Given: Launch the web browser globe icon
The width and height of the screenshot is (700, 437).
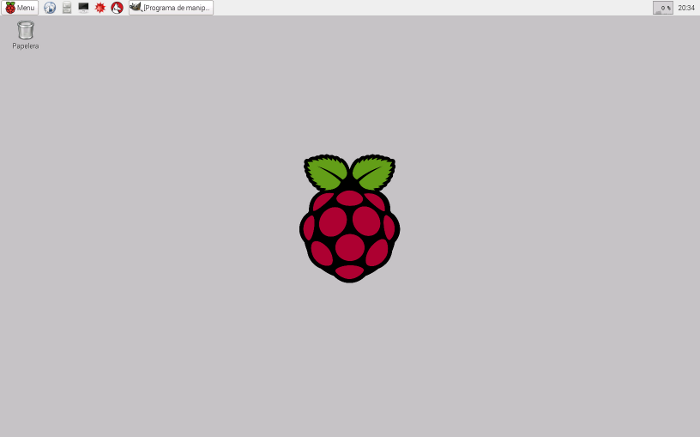Looking at the screenshot, I should coord(50,8).
